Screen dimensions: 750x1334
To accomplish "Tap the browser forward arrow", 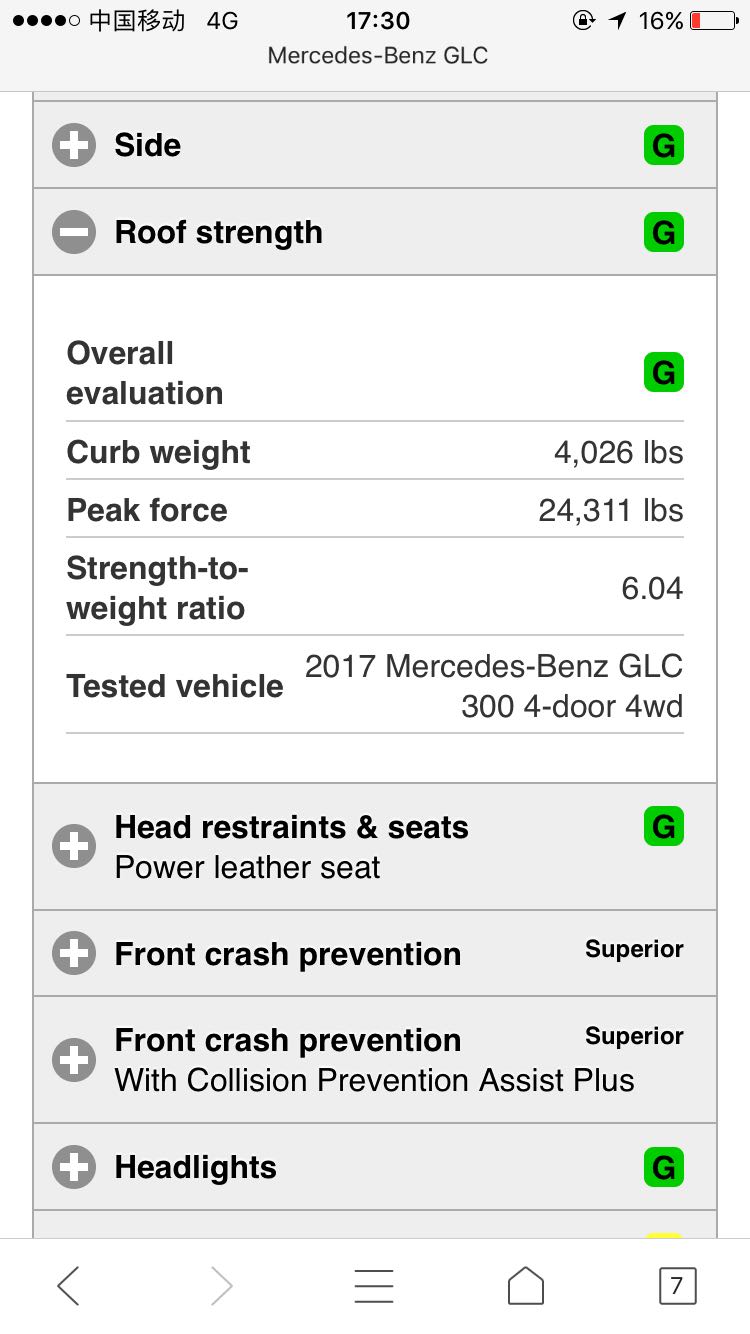I will coord(222,1285).
